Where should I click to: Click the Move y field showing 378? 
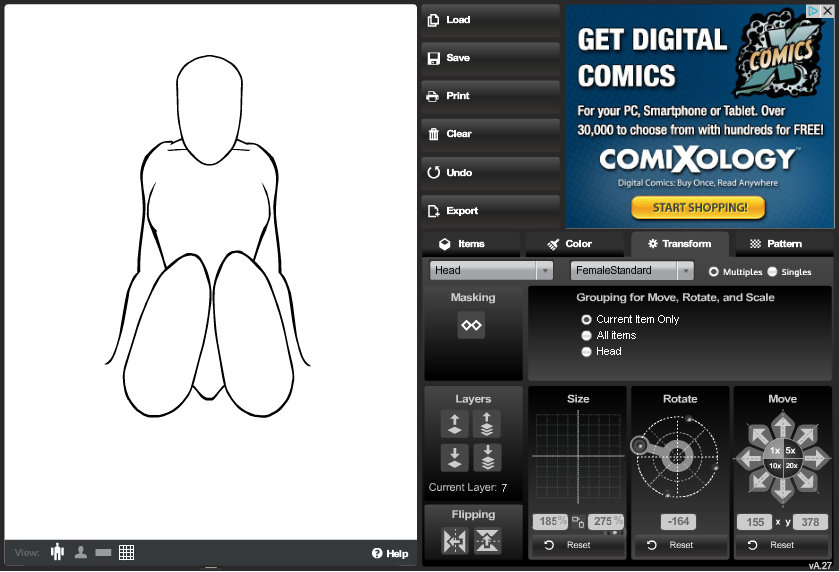coord(810,522)
